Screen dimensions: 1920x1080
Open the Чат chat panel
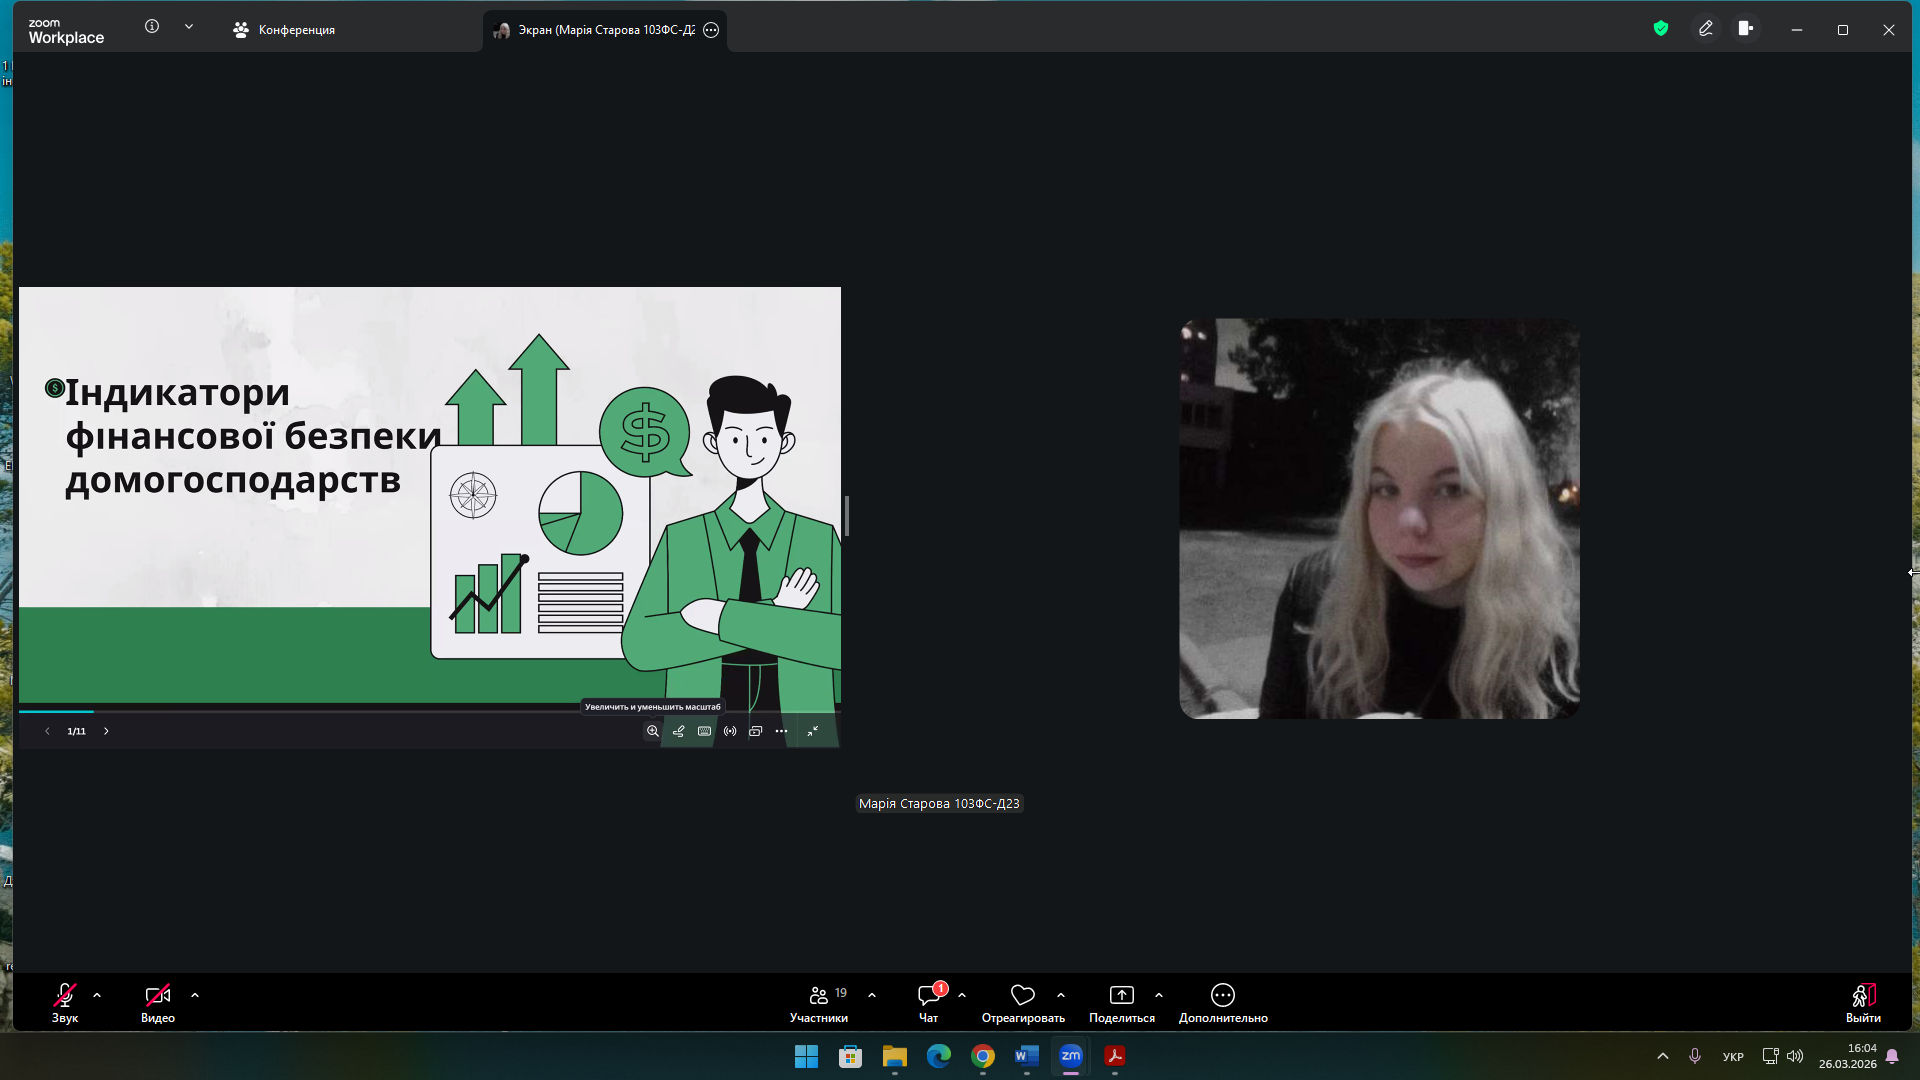[928, 1003]
